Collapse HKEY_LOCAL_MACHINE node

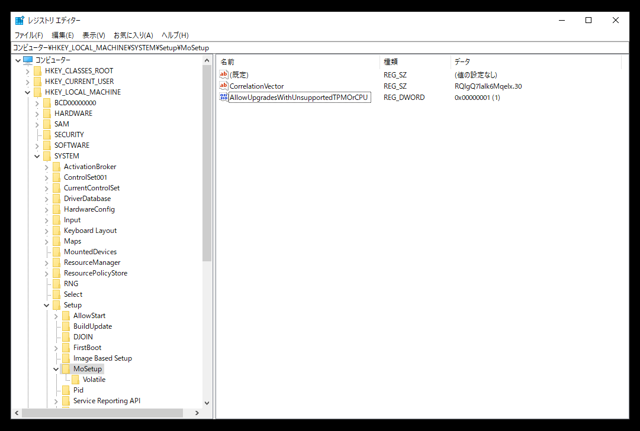(27, 92)
